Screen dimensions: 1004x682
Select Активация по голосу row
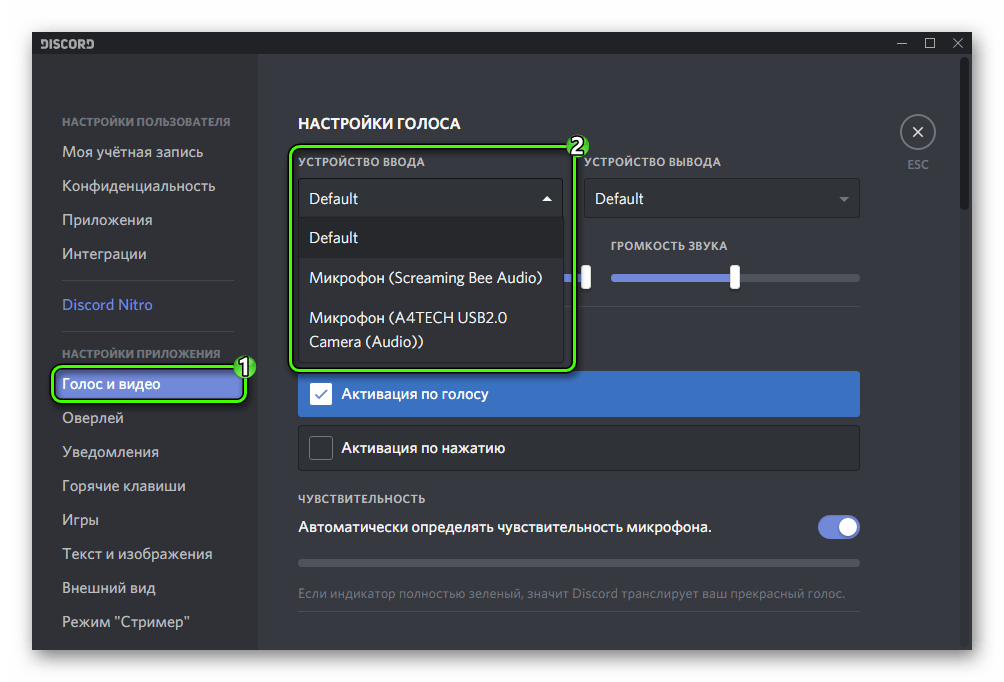579,394
